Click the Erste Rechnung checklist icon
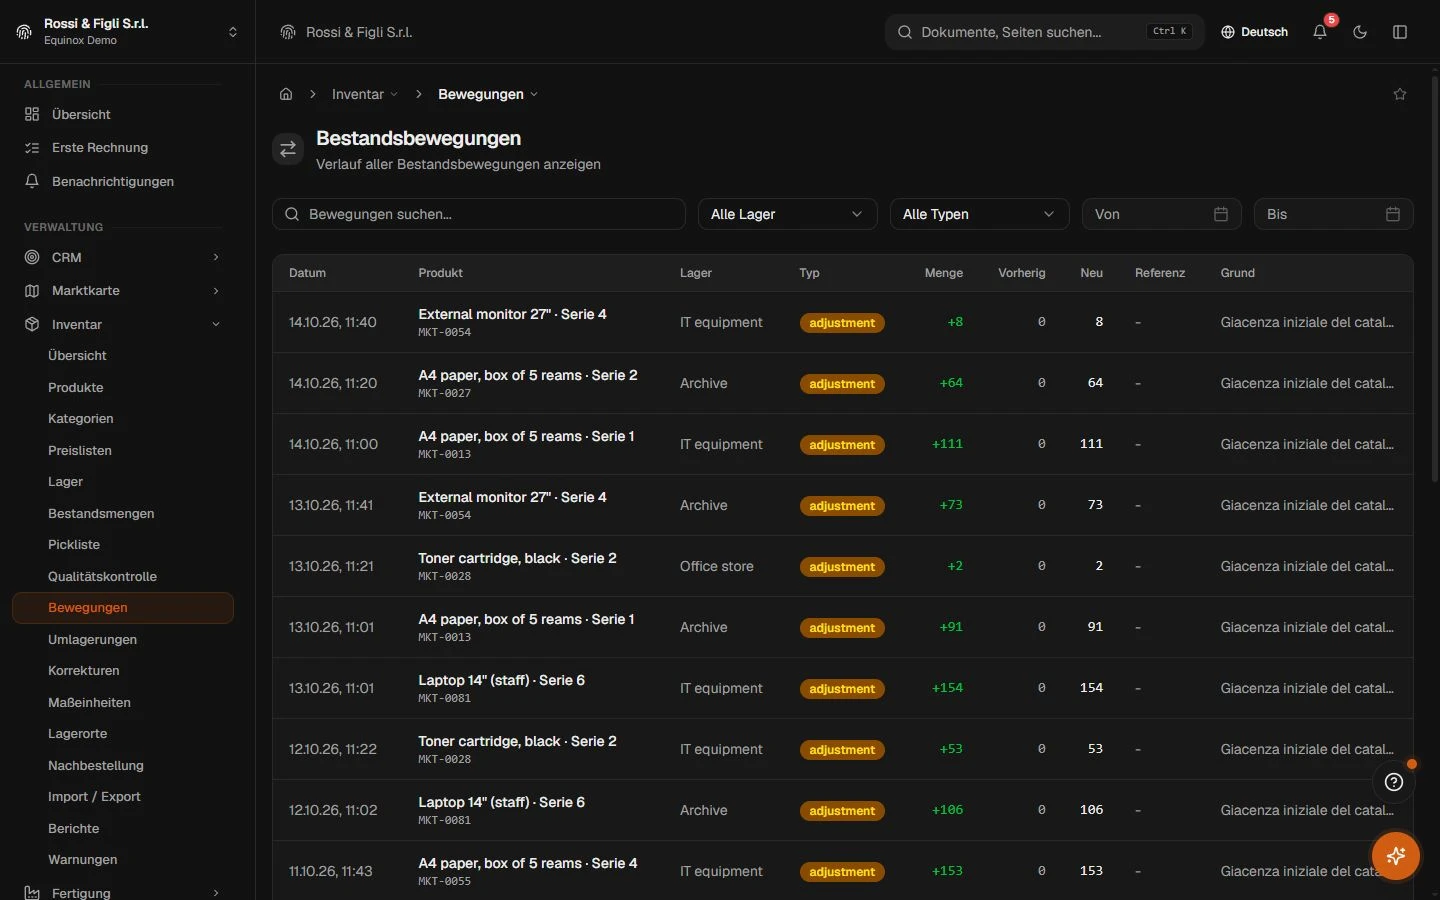Image resolution: width=1440 pixels, height=900 pixels. coord(32,147)
